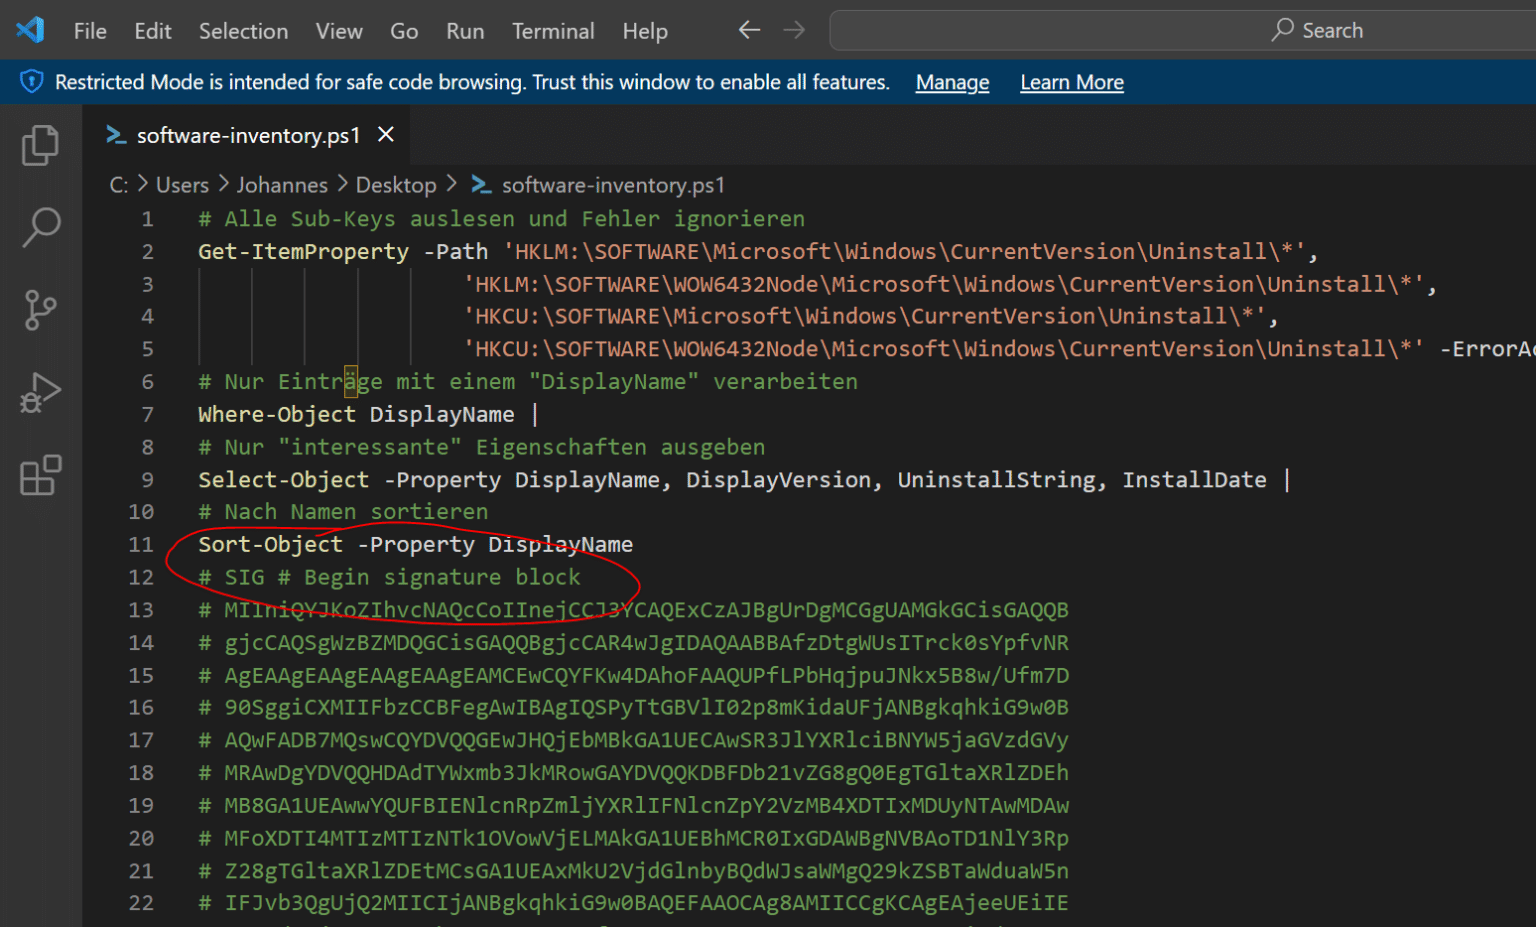
Task: Click the Manage link to trust the window
Action: (951, 81)
